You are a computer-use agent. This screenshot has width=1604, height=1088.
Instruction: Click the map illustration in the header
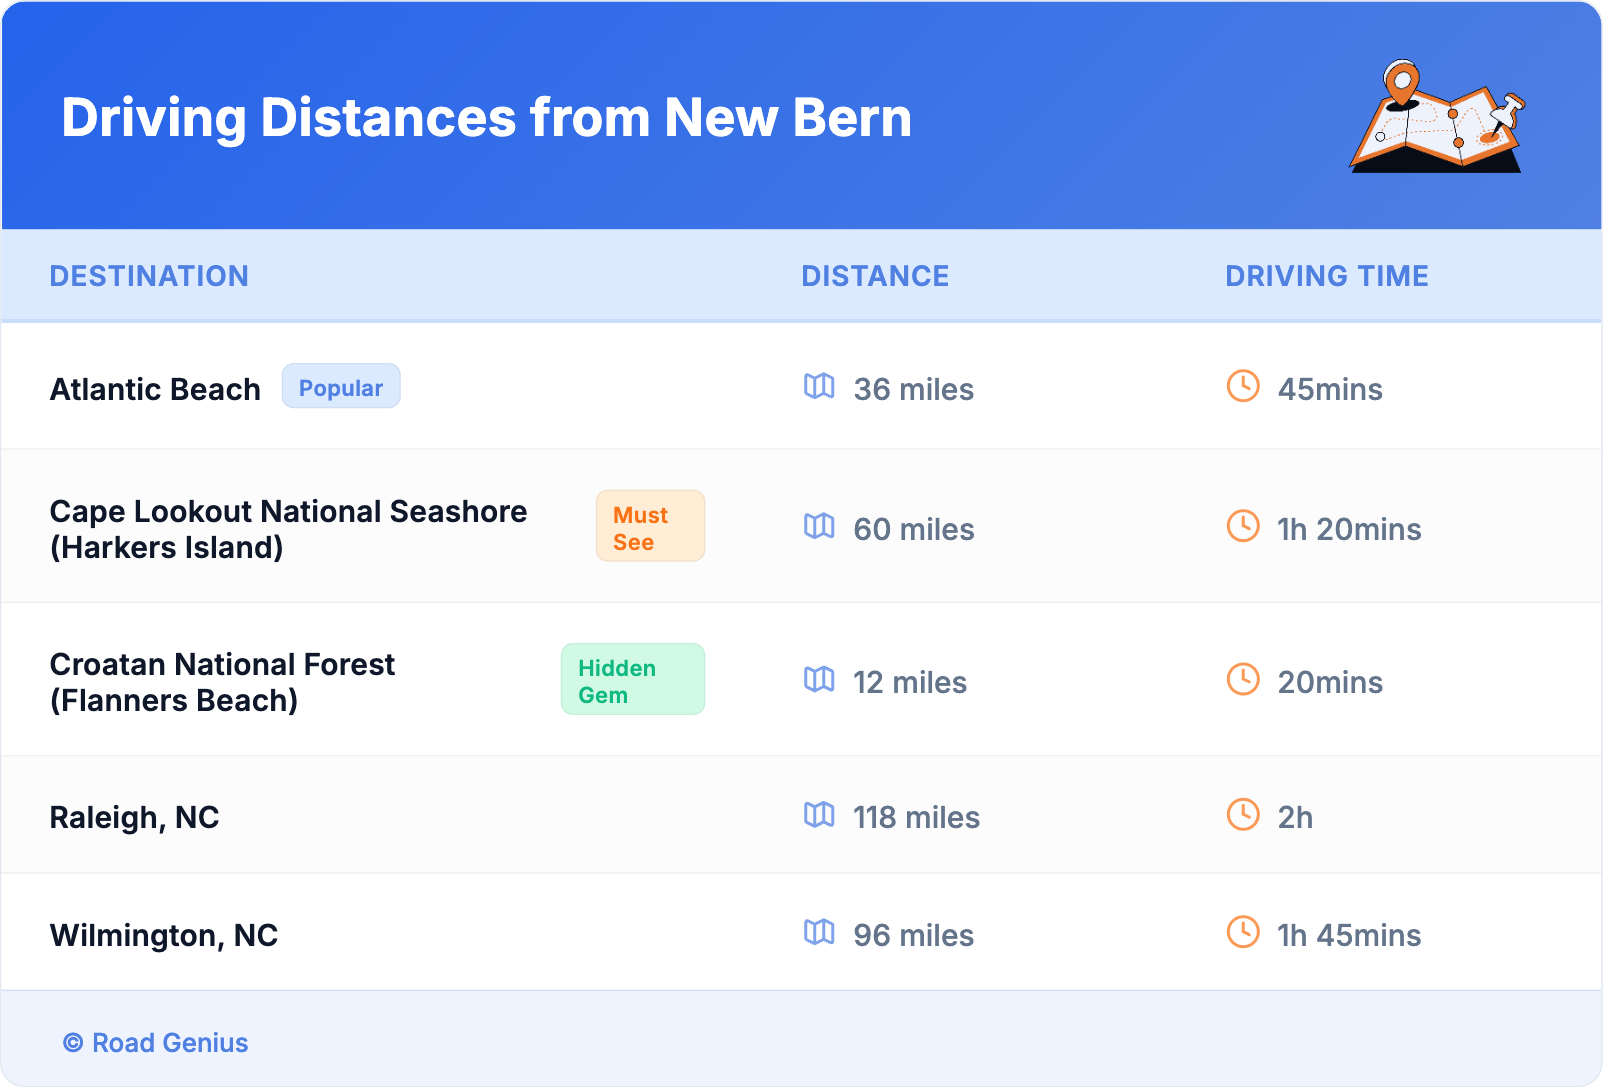pos(1438,118)
